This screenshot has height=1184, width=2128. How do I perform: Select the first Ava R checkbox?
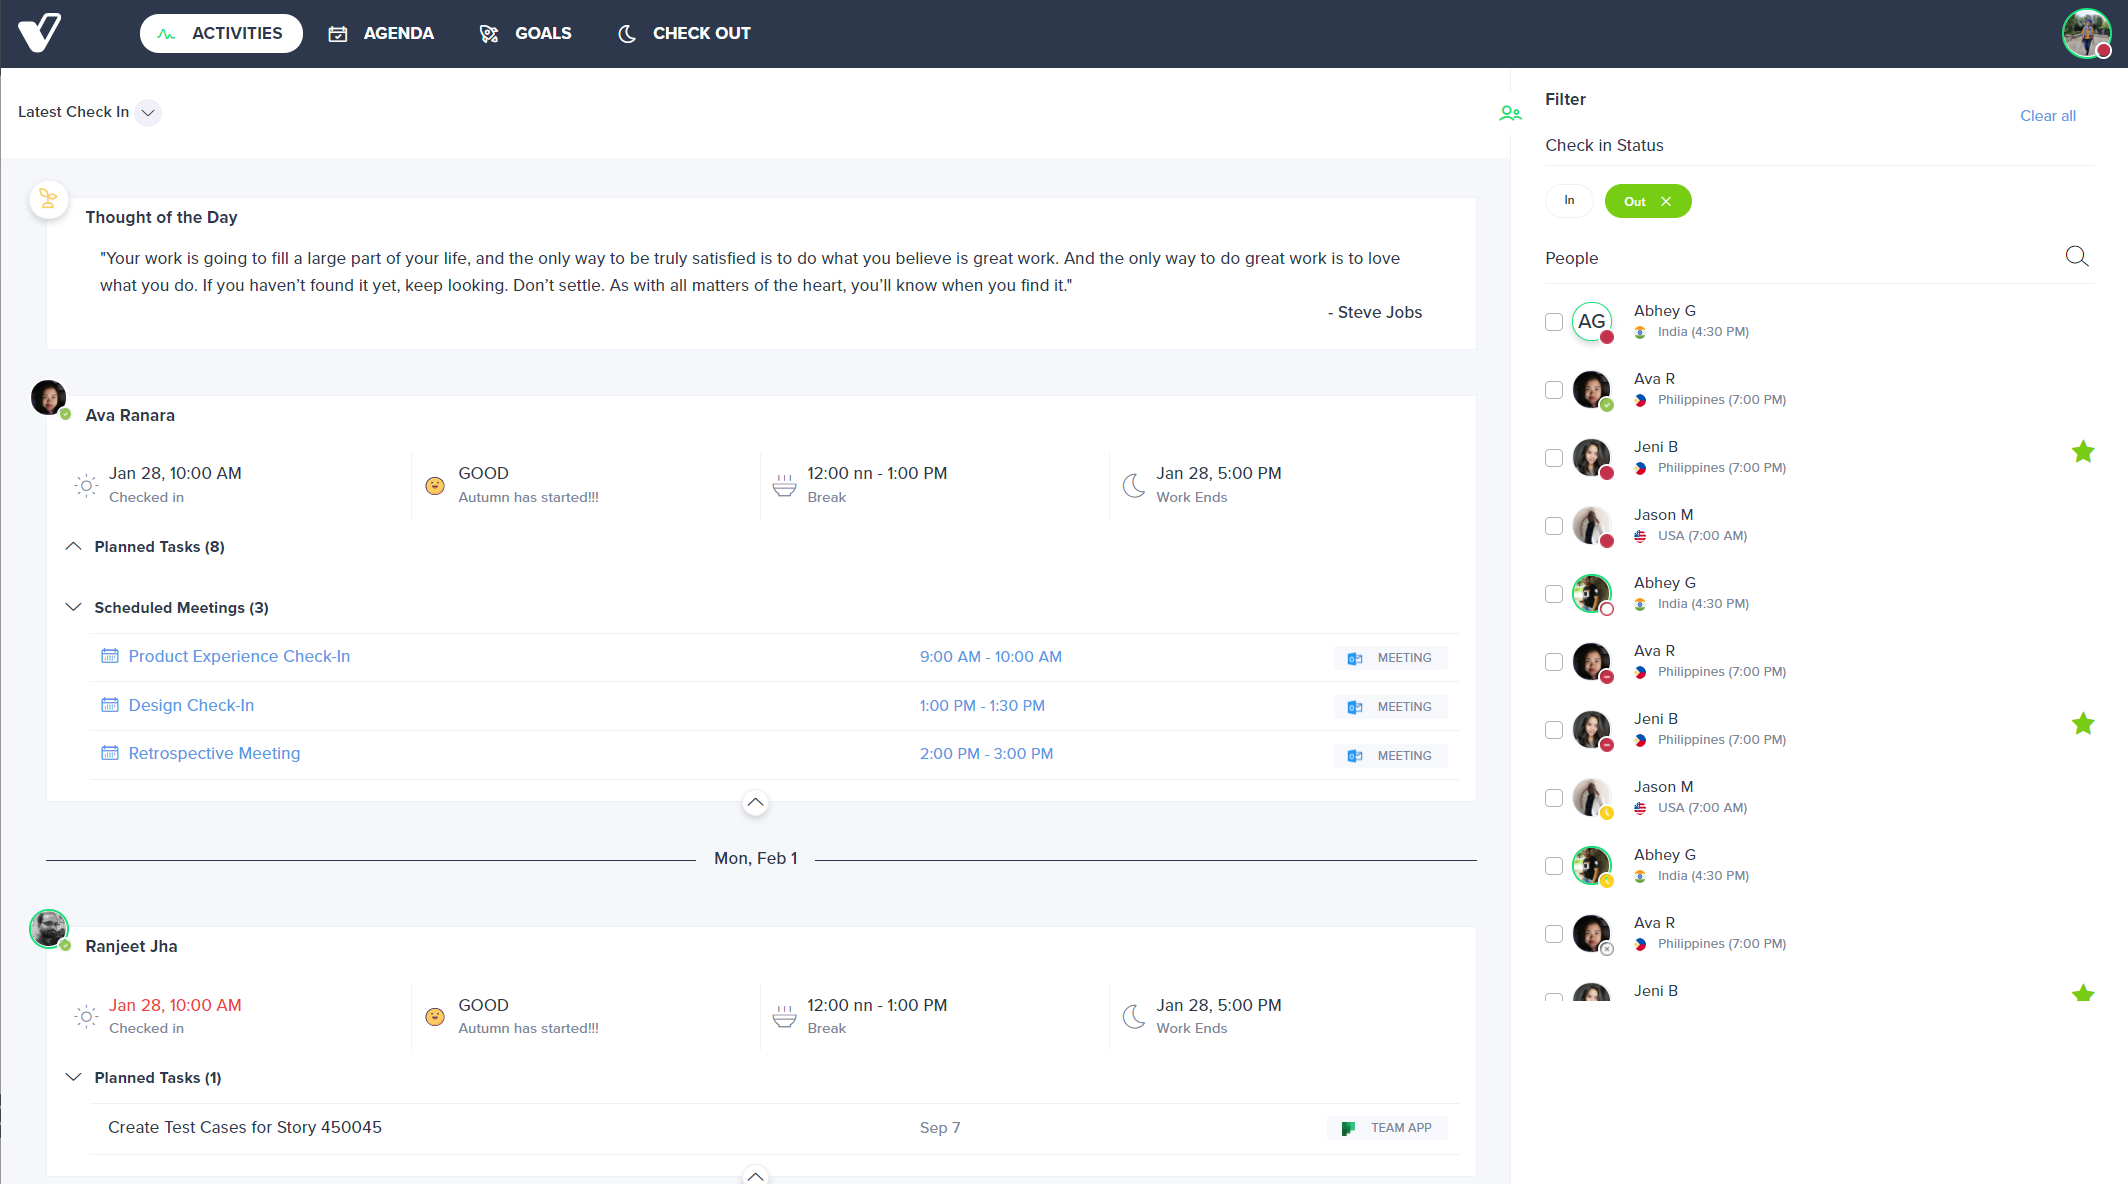[x=1554, y=390]
